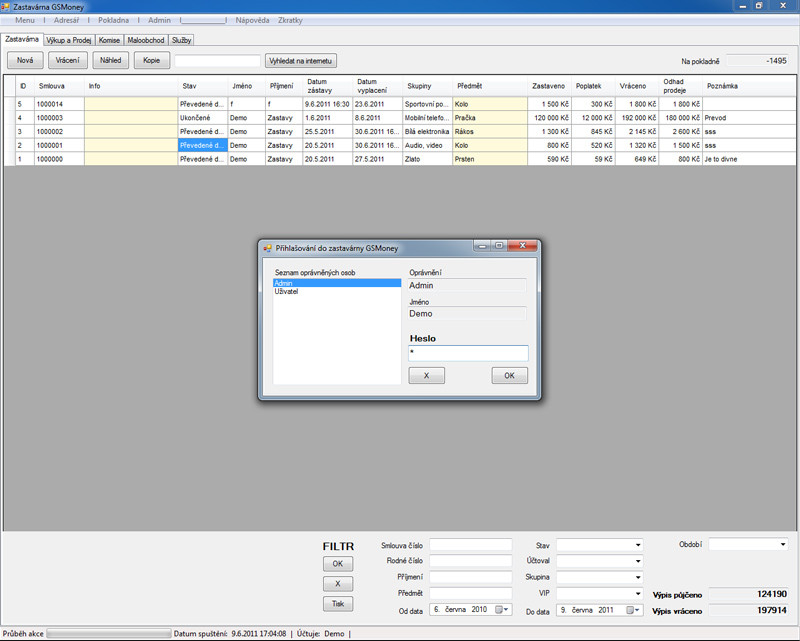Switch to the Maloobchod tab

click(146, 40)
